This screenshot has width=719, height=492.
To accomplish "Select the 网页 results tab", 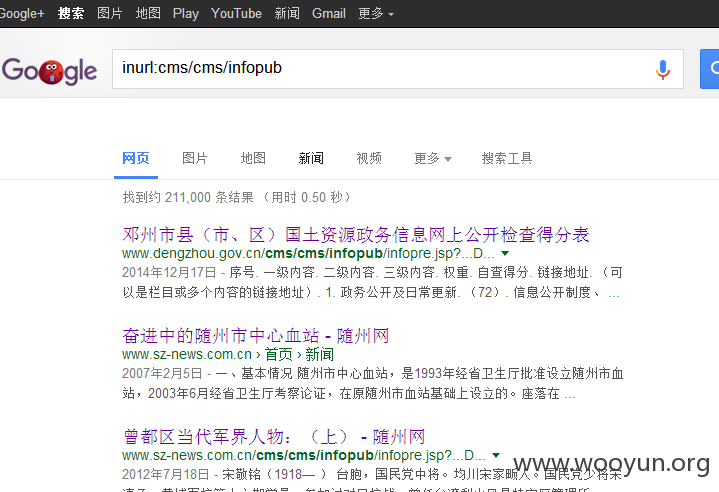I will 136,158.
